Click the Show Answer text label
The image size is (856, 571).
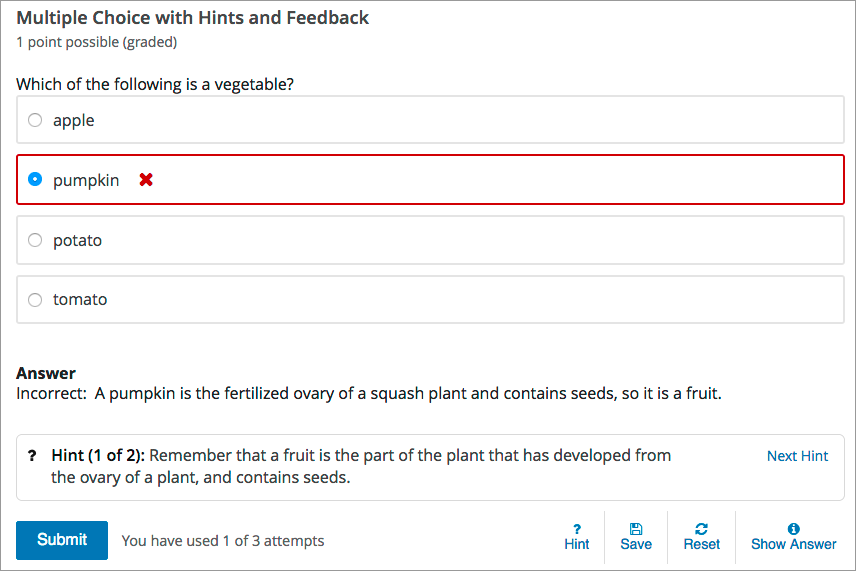(x=794, y=545)
